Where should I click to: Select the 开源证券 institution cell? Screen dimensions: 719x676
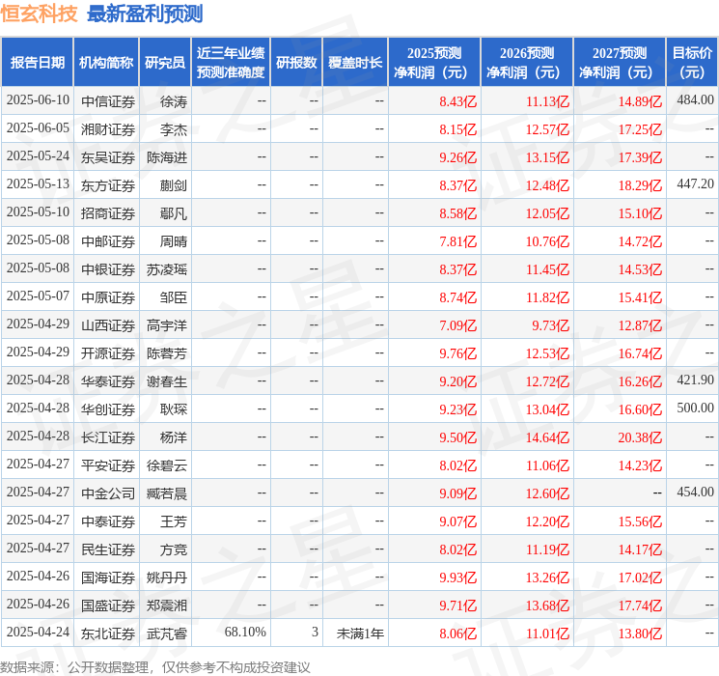108,354
